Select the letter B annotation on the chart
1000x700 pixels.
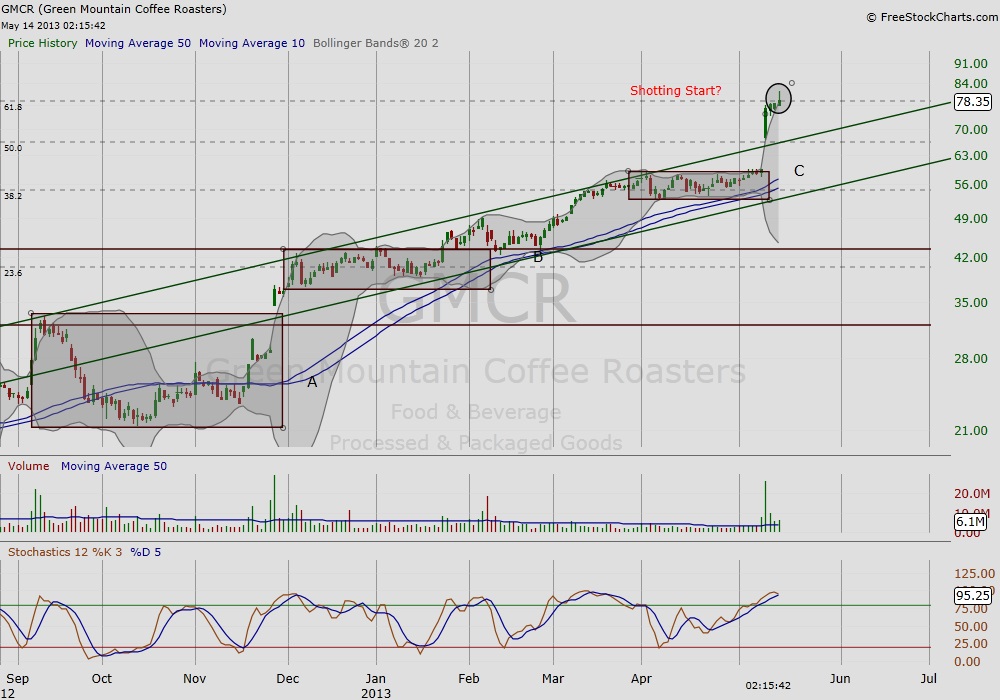pos(538,257)
